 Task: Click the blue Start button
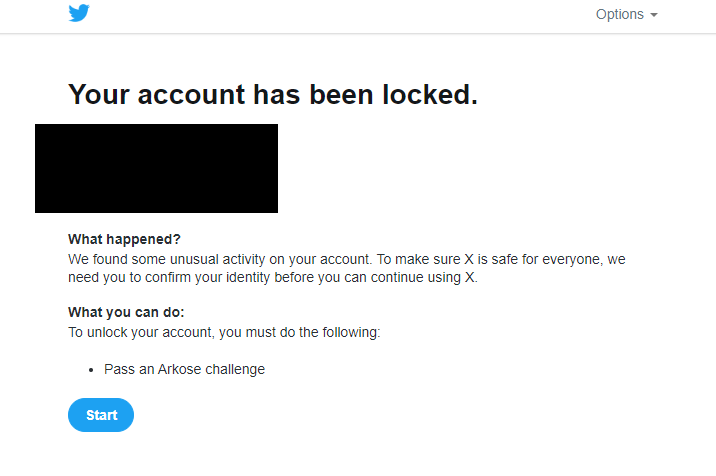click(x=101, y=415)
